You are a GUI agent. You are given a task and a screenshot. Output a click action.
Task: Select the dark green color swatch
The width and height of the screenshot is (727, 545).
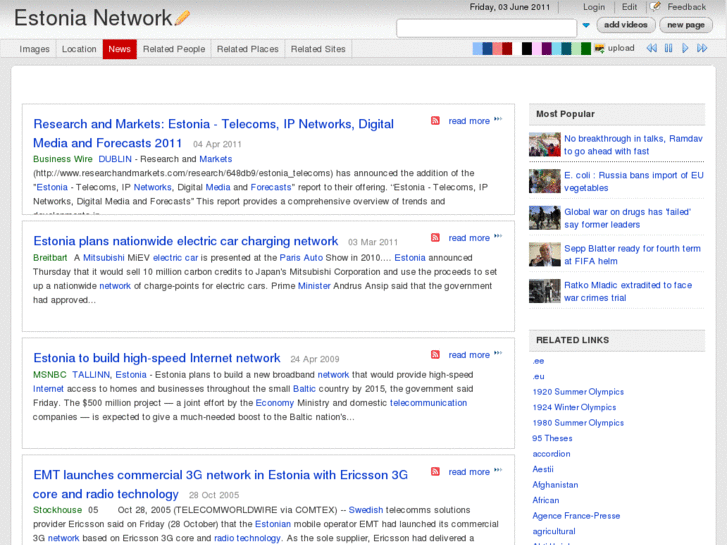[586, 49]
